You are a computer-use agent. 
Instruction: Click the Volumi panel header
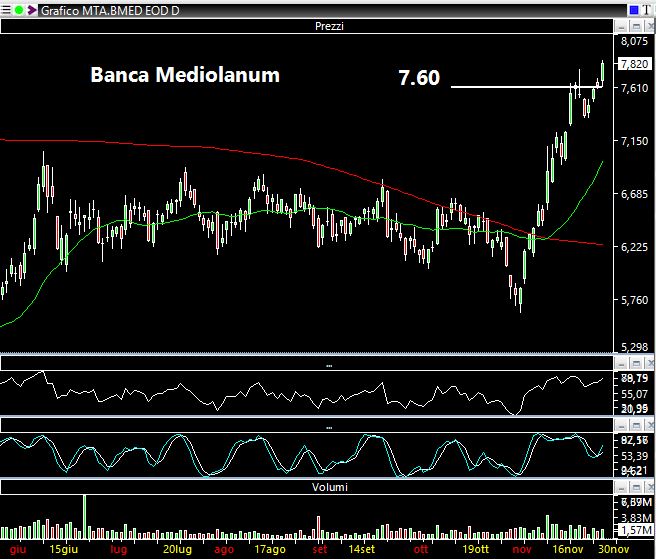[307, 487]
